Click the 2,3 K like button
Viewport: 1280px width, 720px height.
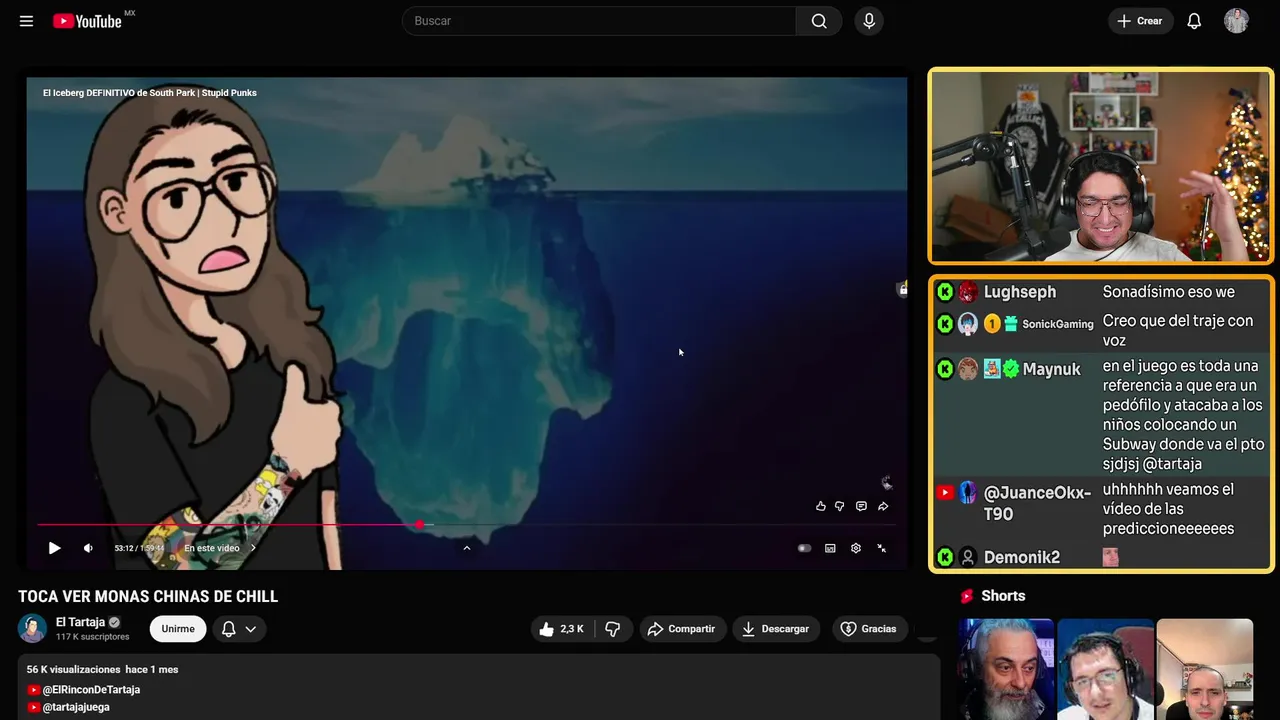point(561,629)
